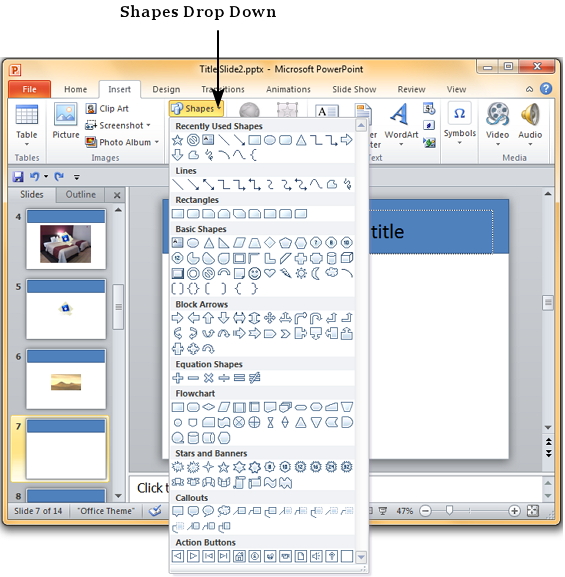Choose the right arrow block arrow
The width and height of the screenshot is (565, 577).
coord(177,318)
